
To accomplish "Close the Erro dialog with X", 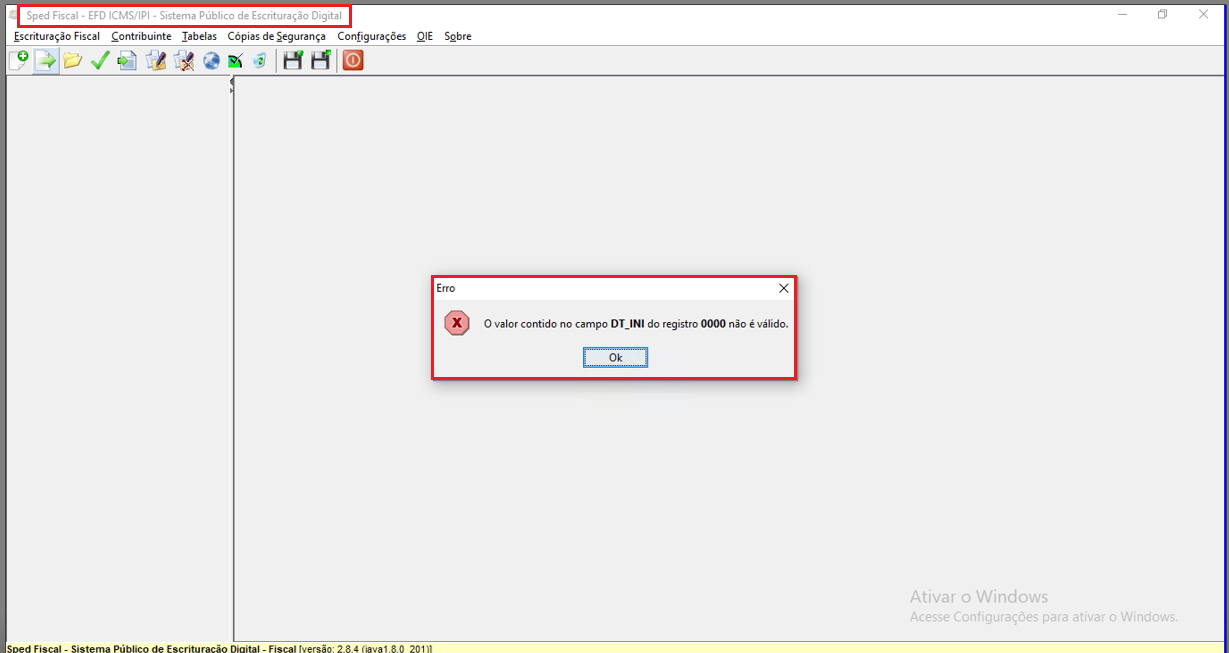I will coord(784,288).
